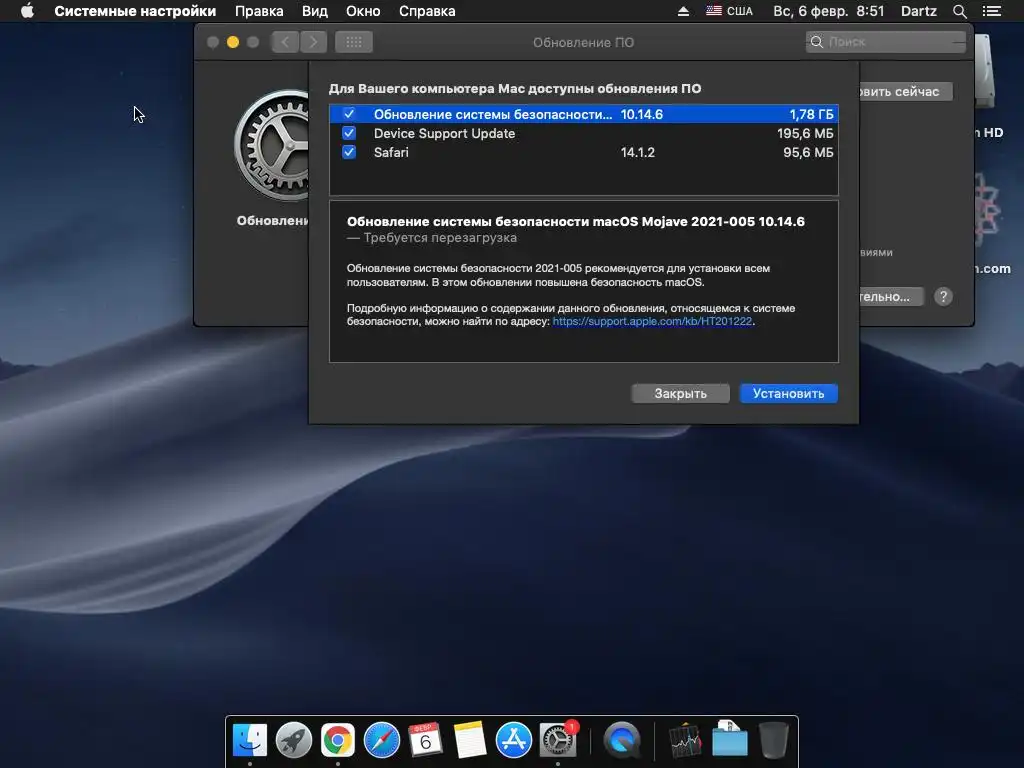This screenshot has height=768, width=1024.
Task: Open Calendar showing 6 in dock
Action: point(425,740)
